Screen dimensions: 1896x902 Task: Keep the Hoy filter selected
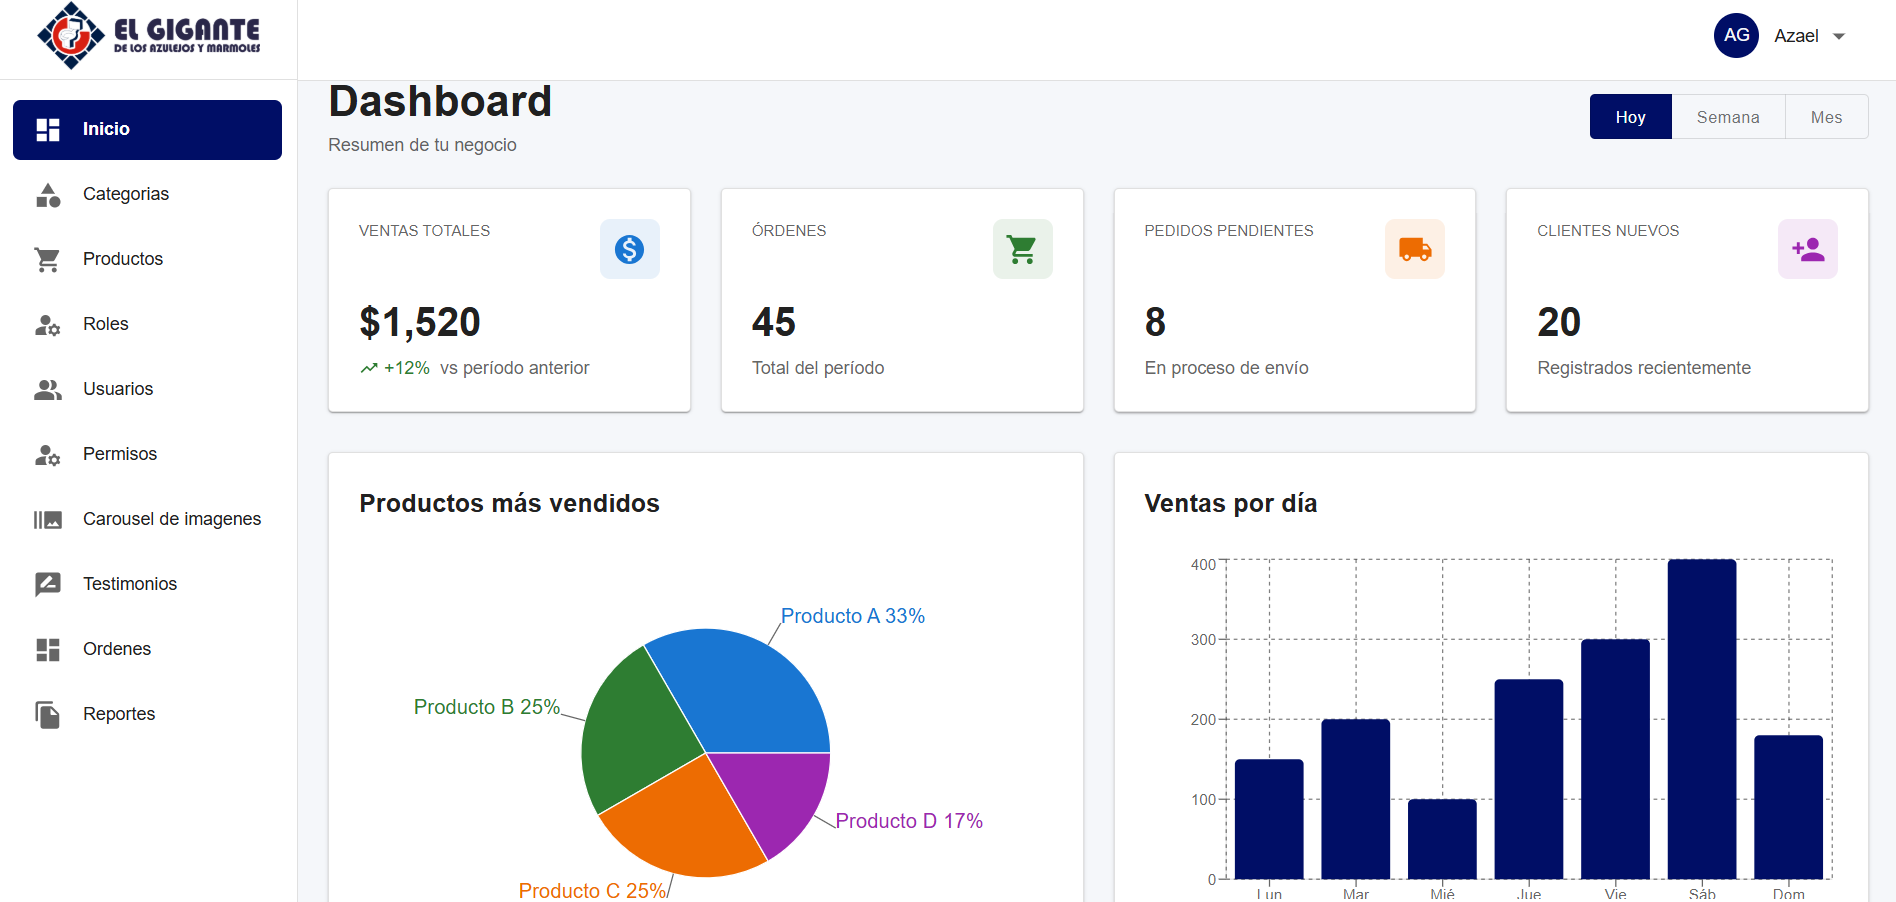coord(1630,117)
